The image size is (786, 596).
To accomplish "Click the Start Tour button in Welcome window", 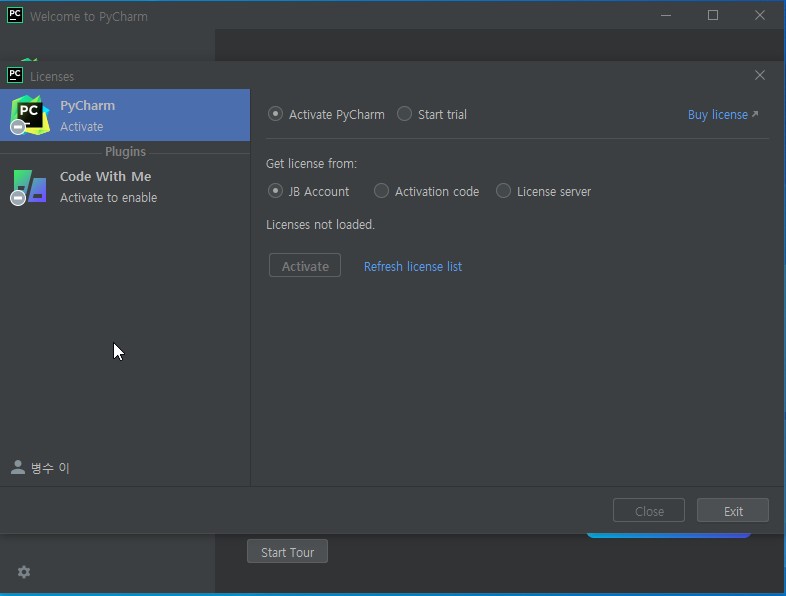I will [x=287, y=551].
